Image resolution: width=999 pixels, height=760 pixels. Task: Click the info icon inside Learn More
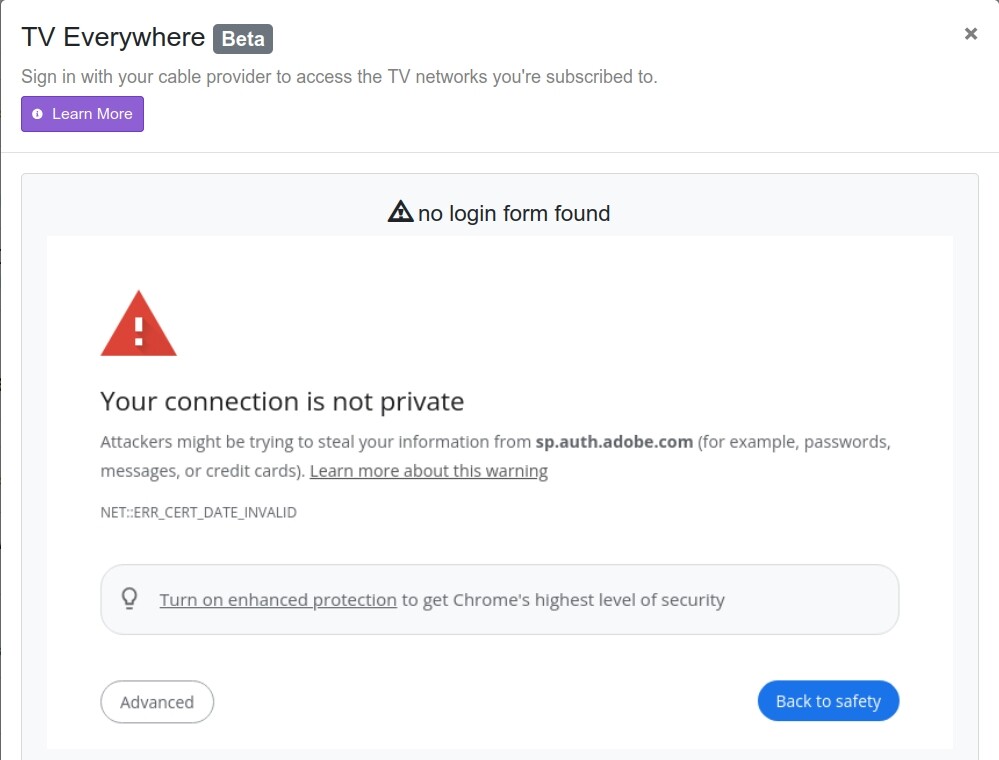click(38, 114)
